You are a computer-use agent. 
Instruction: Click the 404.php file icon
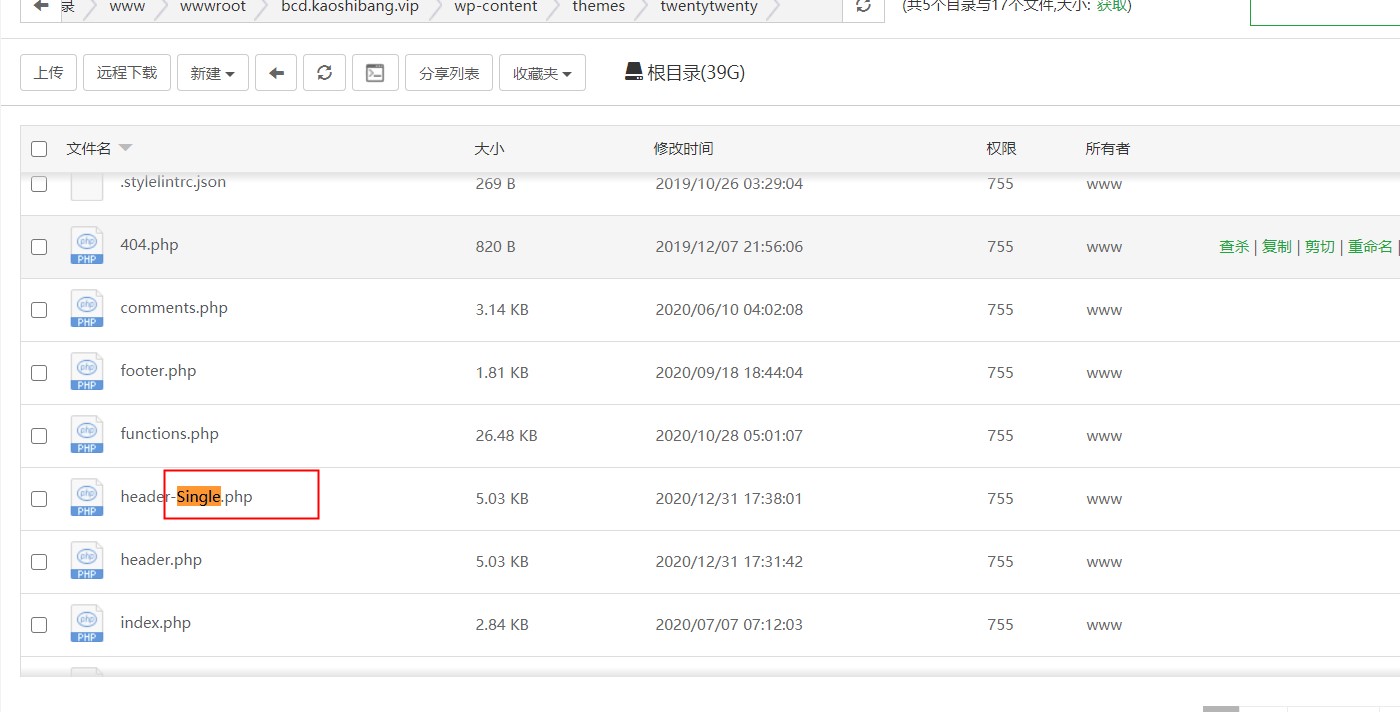pos(87,246)
